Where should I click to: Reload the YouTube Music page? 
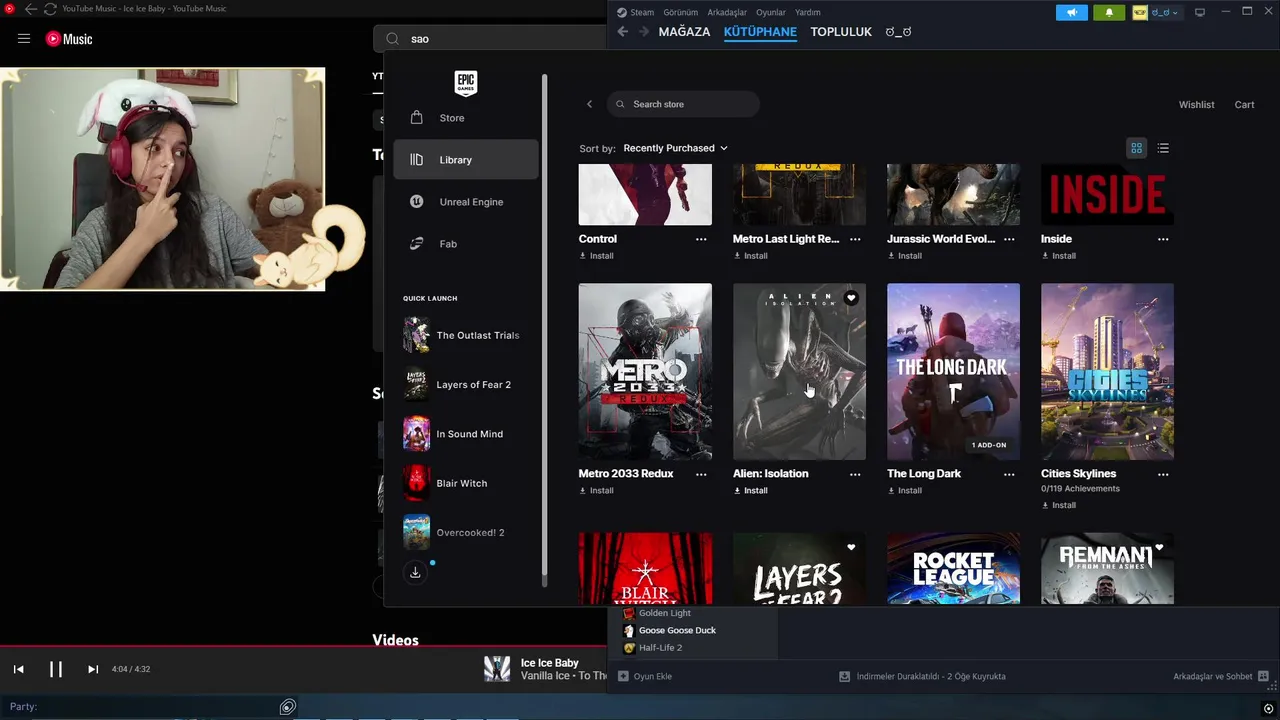point(49,9)
